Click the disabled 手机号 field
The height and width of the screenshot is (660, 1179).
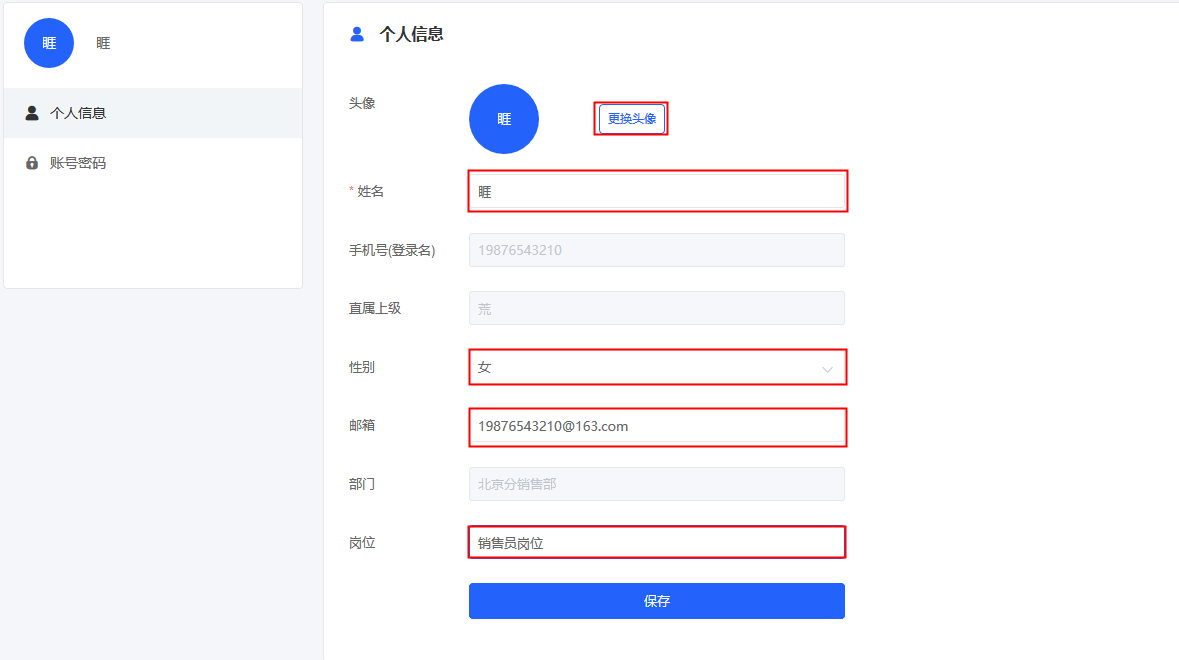point(656,250)
